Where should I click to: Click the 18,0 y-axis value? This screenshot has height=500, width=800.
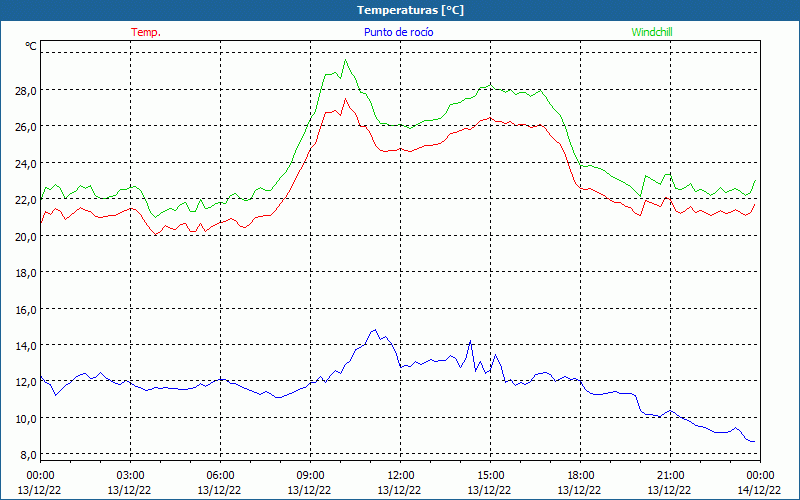point(26,272)
